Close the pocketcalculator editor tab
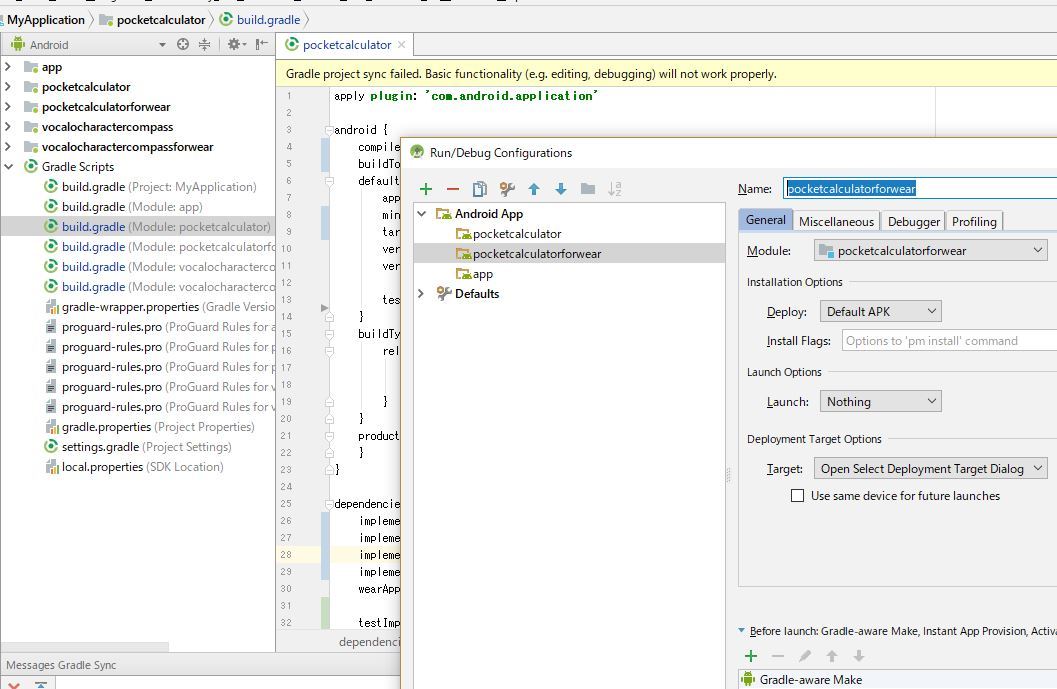Screen dimensions: 1057x689 402,45
